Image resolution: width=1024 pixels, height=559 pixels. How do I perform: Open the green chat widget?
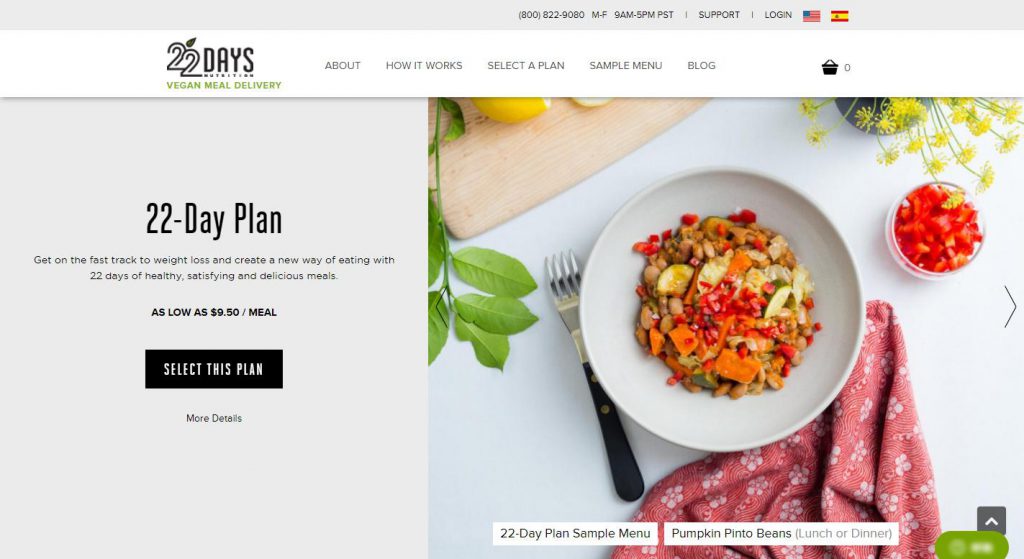(971, 546)
